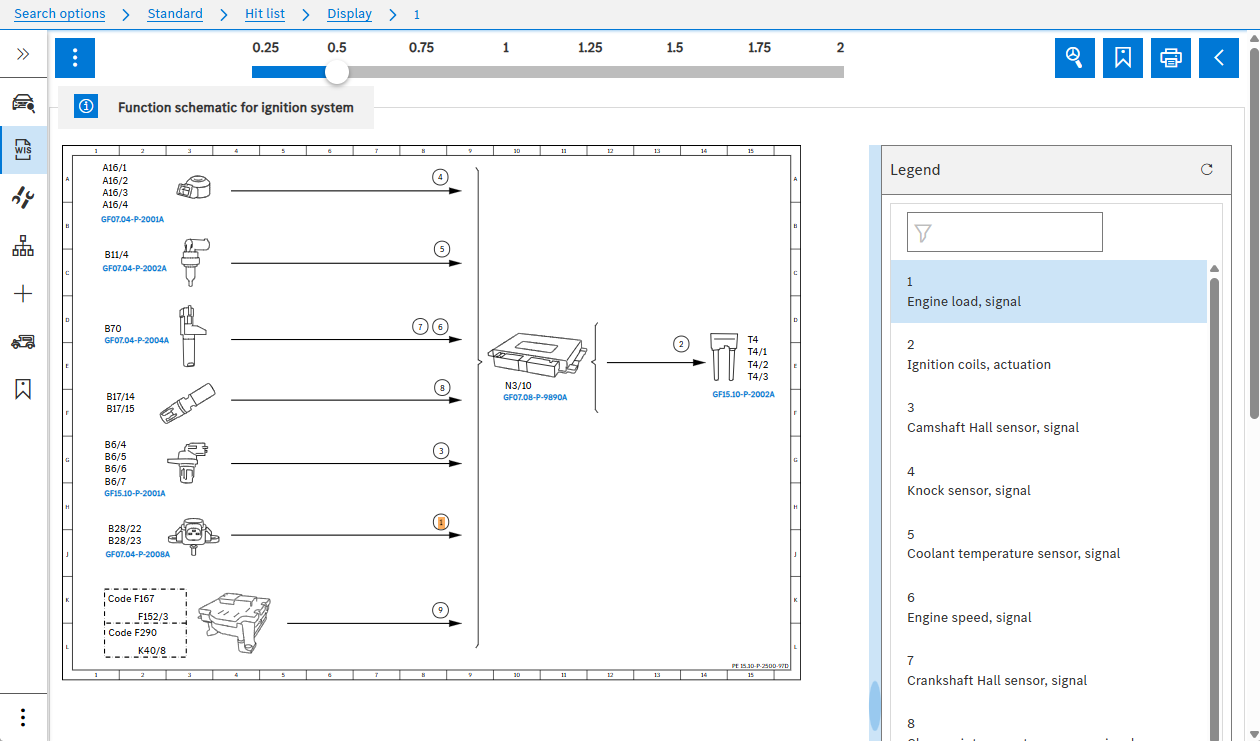Open the blue kebab options menu
The width and height of the screenshot is (1260, 741).
pos(75,58)
